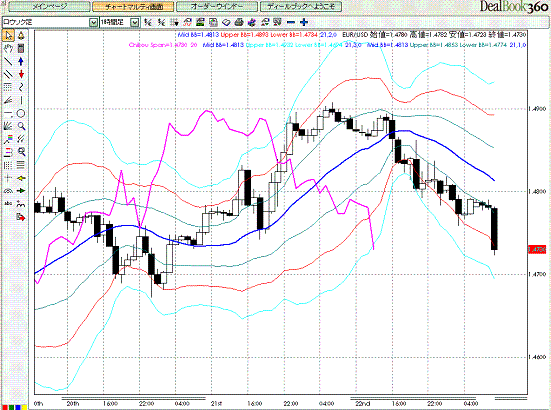Place a blue up arrow marker
This screenshot has width=551, height=410.
(x=21, y=61)
